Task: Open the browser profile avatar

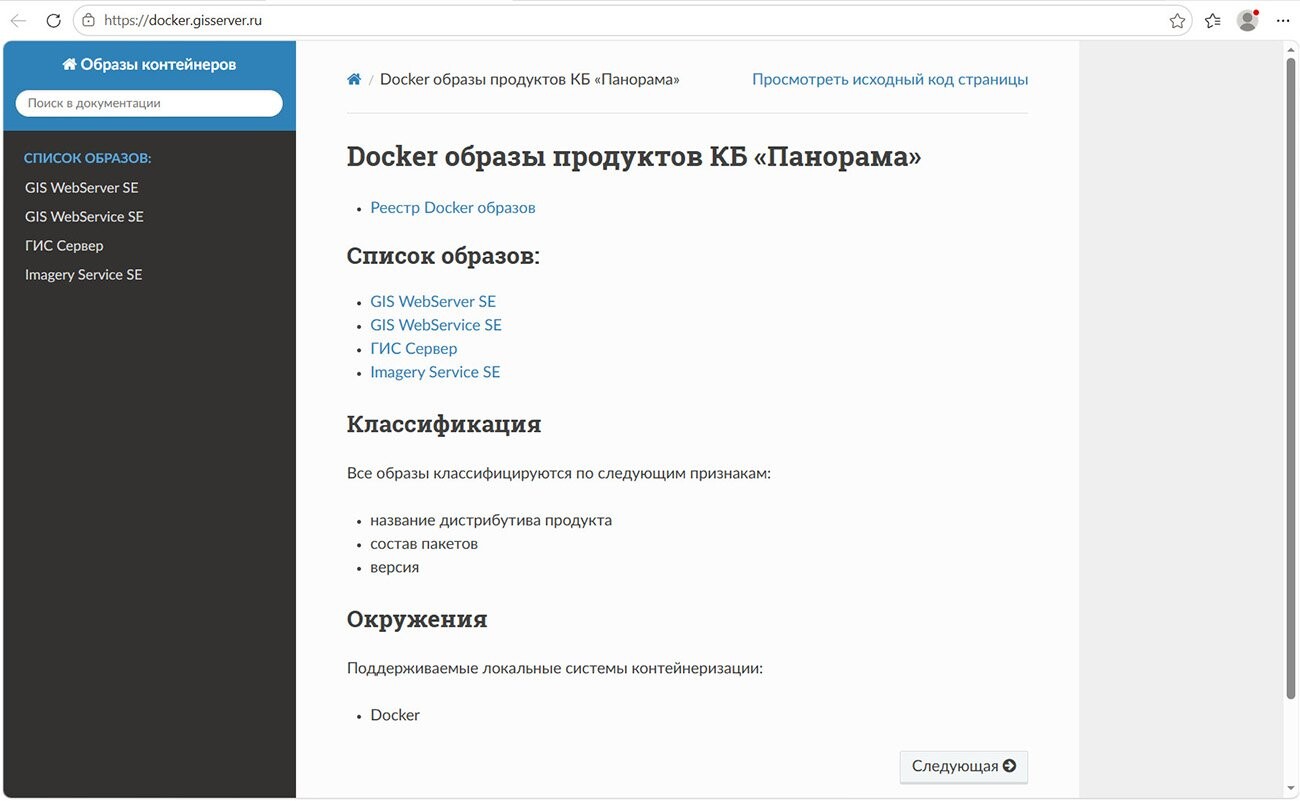Action: point(1247,20)
